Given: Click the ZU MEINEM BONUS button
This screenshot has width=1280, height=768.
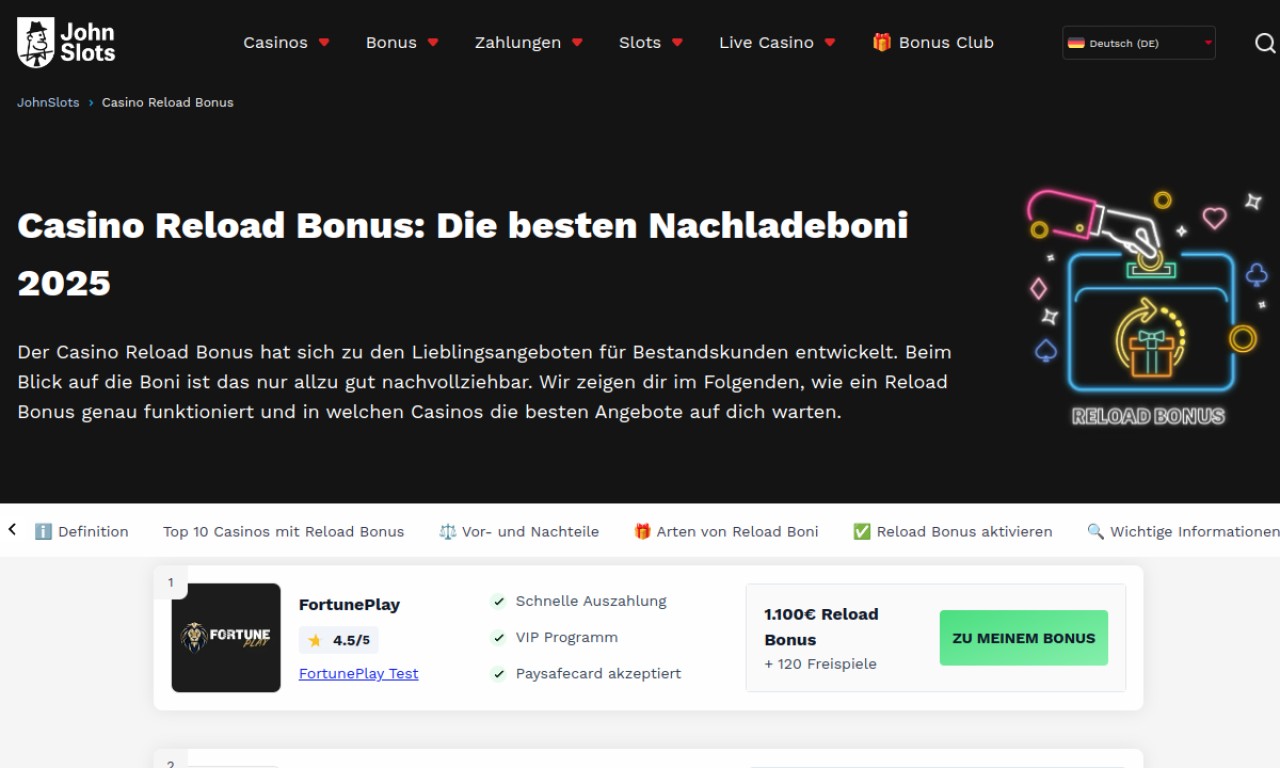Looking at the screenshot, I should pos(1024,638).
